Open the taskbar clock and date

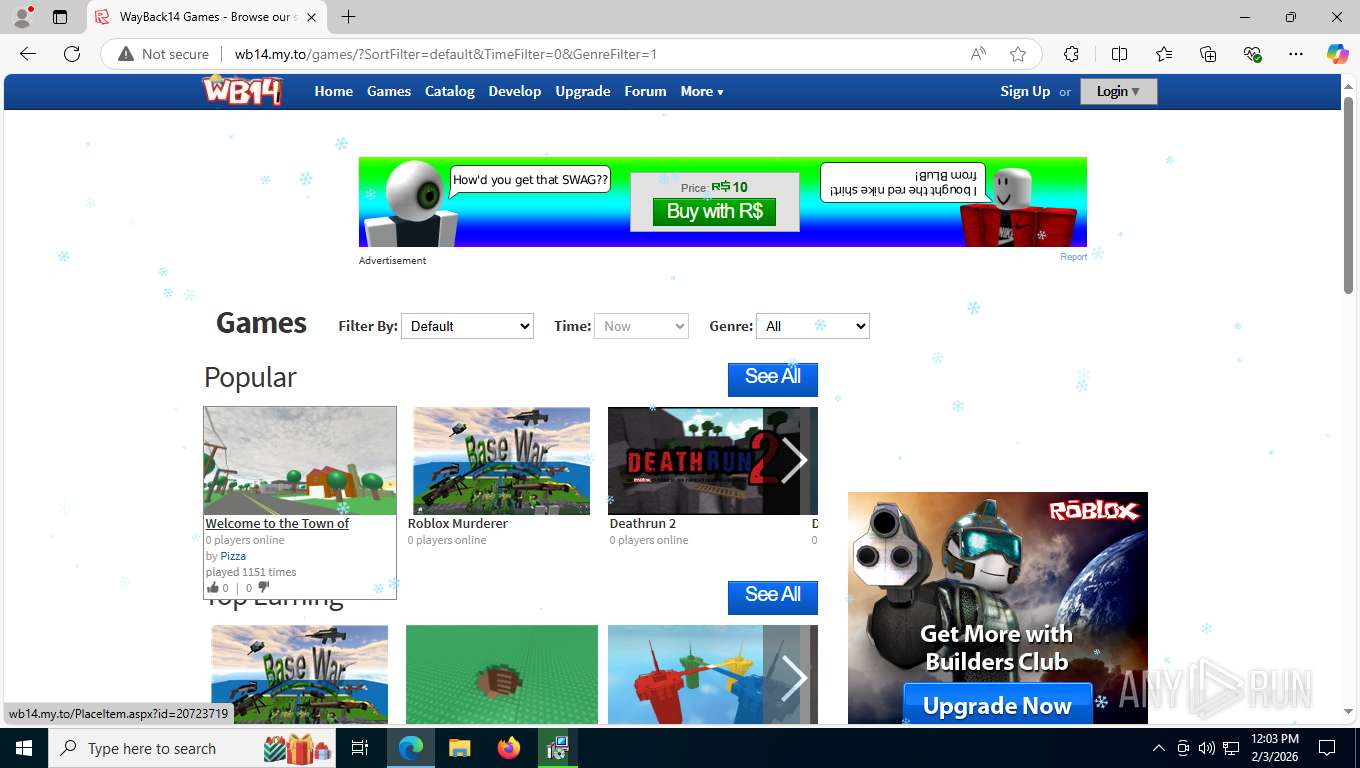pyautogui.click(x=1275, y=748)
